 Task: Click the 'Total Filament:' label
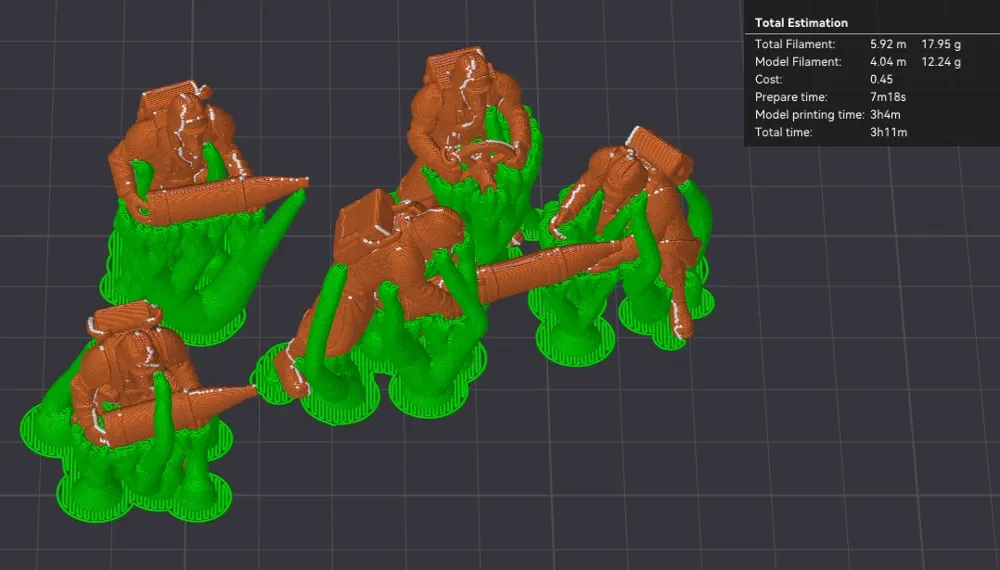pos(795,44)
